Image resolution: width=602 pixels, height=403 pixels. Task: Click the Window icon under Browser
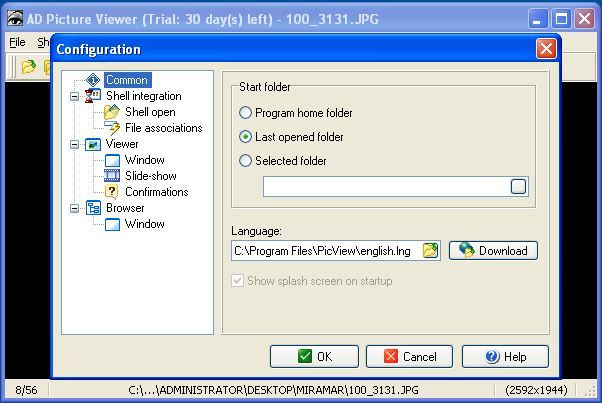(112, 224)
